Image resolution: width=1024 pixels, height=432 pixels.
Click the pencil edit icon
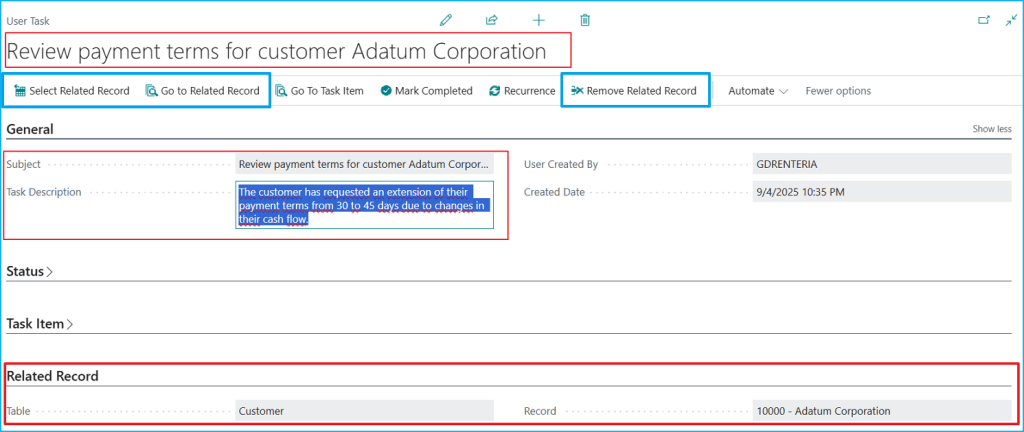tap(446, 20)
